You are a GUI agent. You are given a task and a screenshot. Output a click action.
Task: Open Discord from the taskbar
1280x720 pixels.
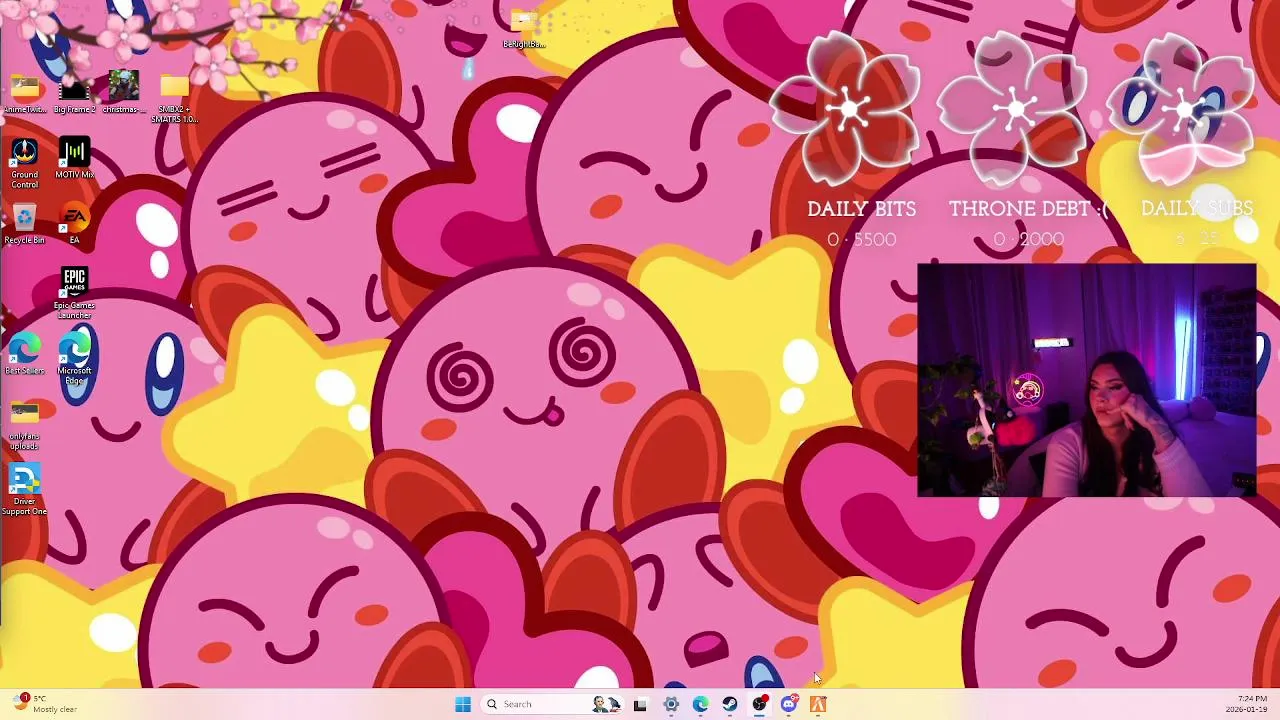[x=789, y=704]
